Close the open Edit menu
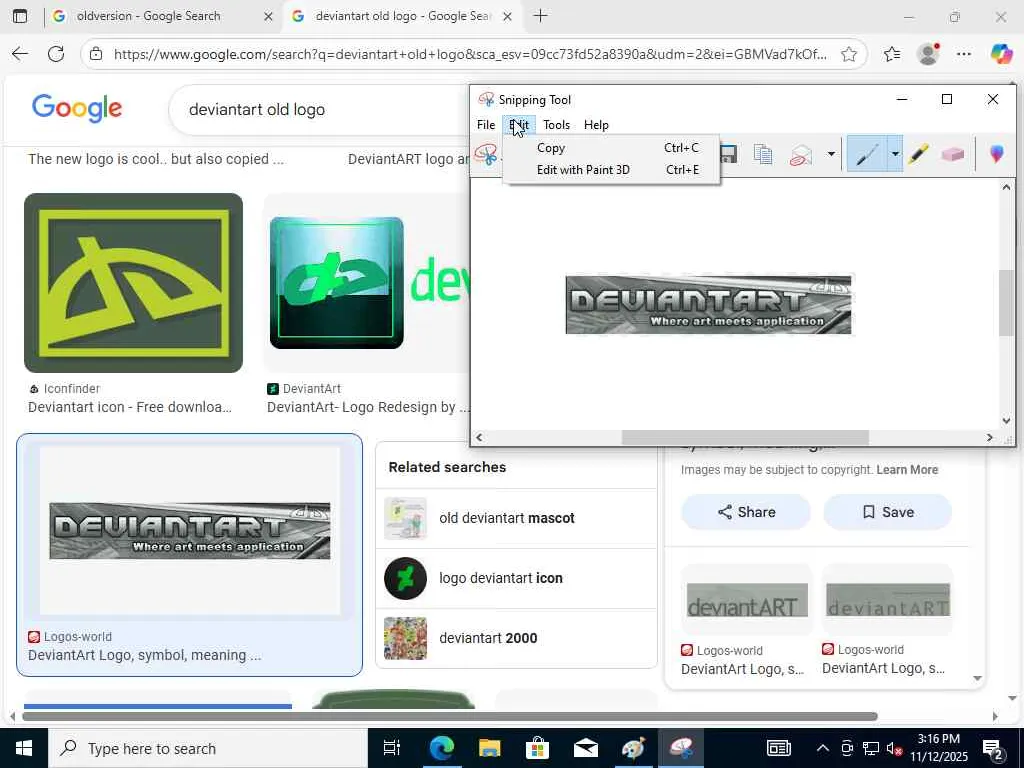 click(x=519, y=125)
